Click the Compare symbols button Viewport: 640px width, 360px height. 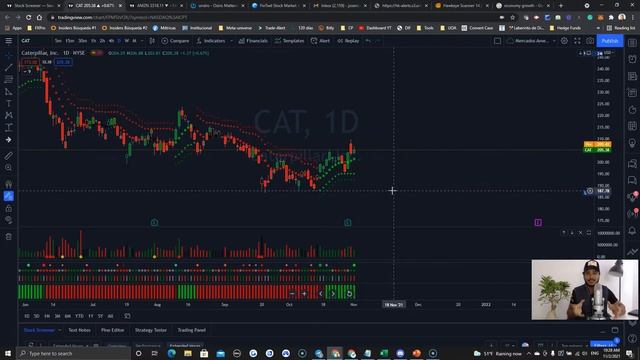[175, 41]
